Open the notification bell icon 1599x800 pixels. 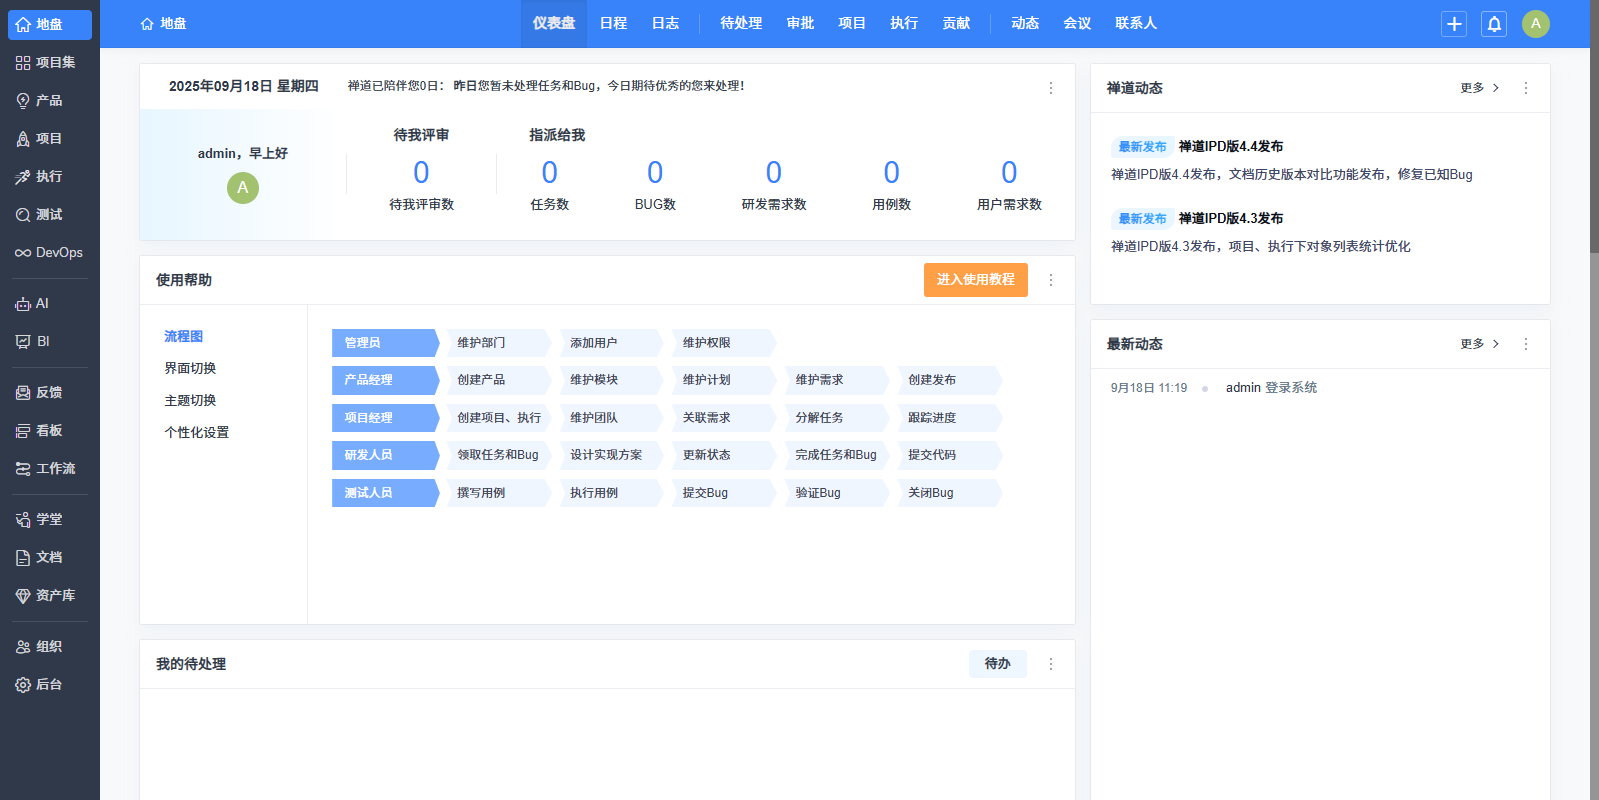pyautogui.click(x=1494, y=24)
